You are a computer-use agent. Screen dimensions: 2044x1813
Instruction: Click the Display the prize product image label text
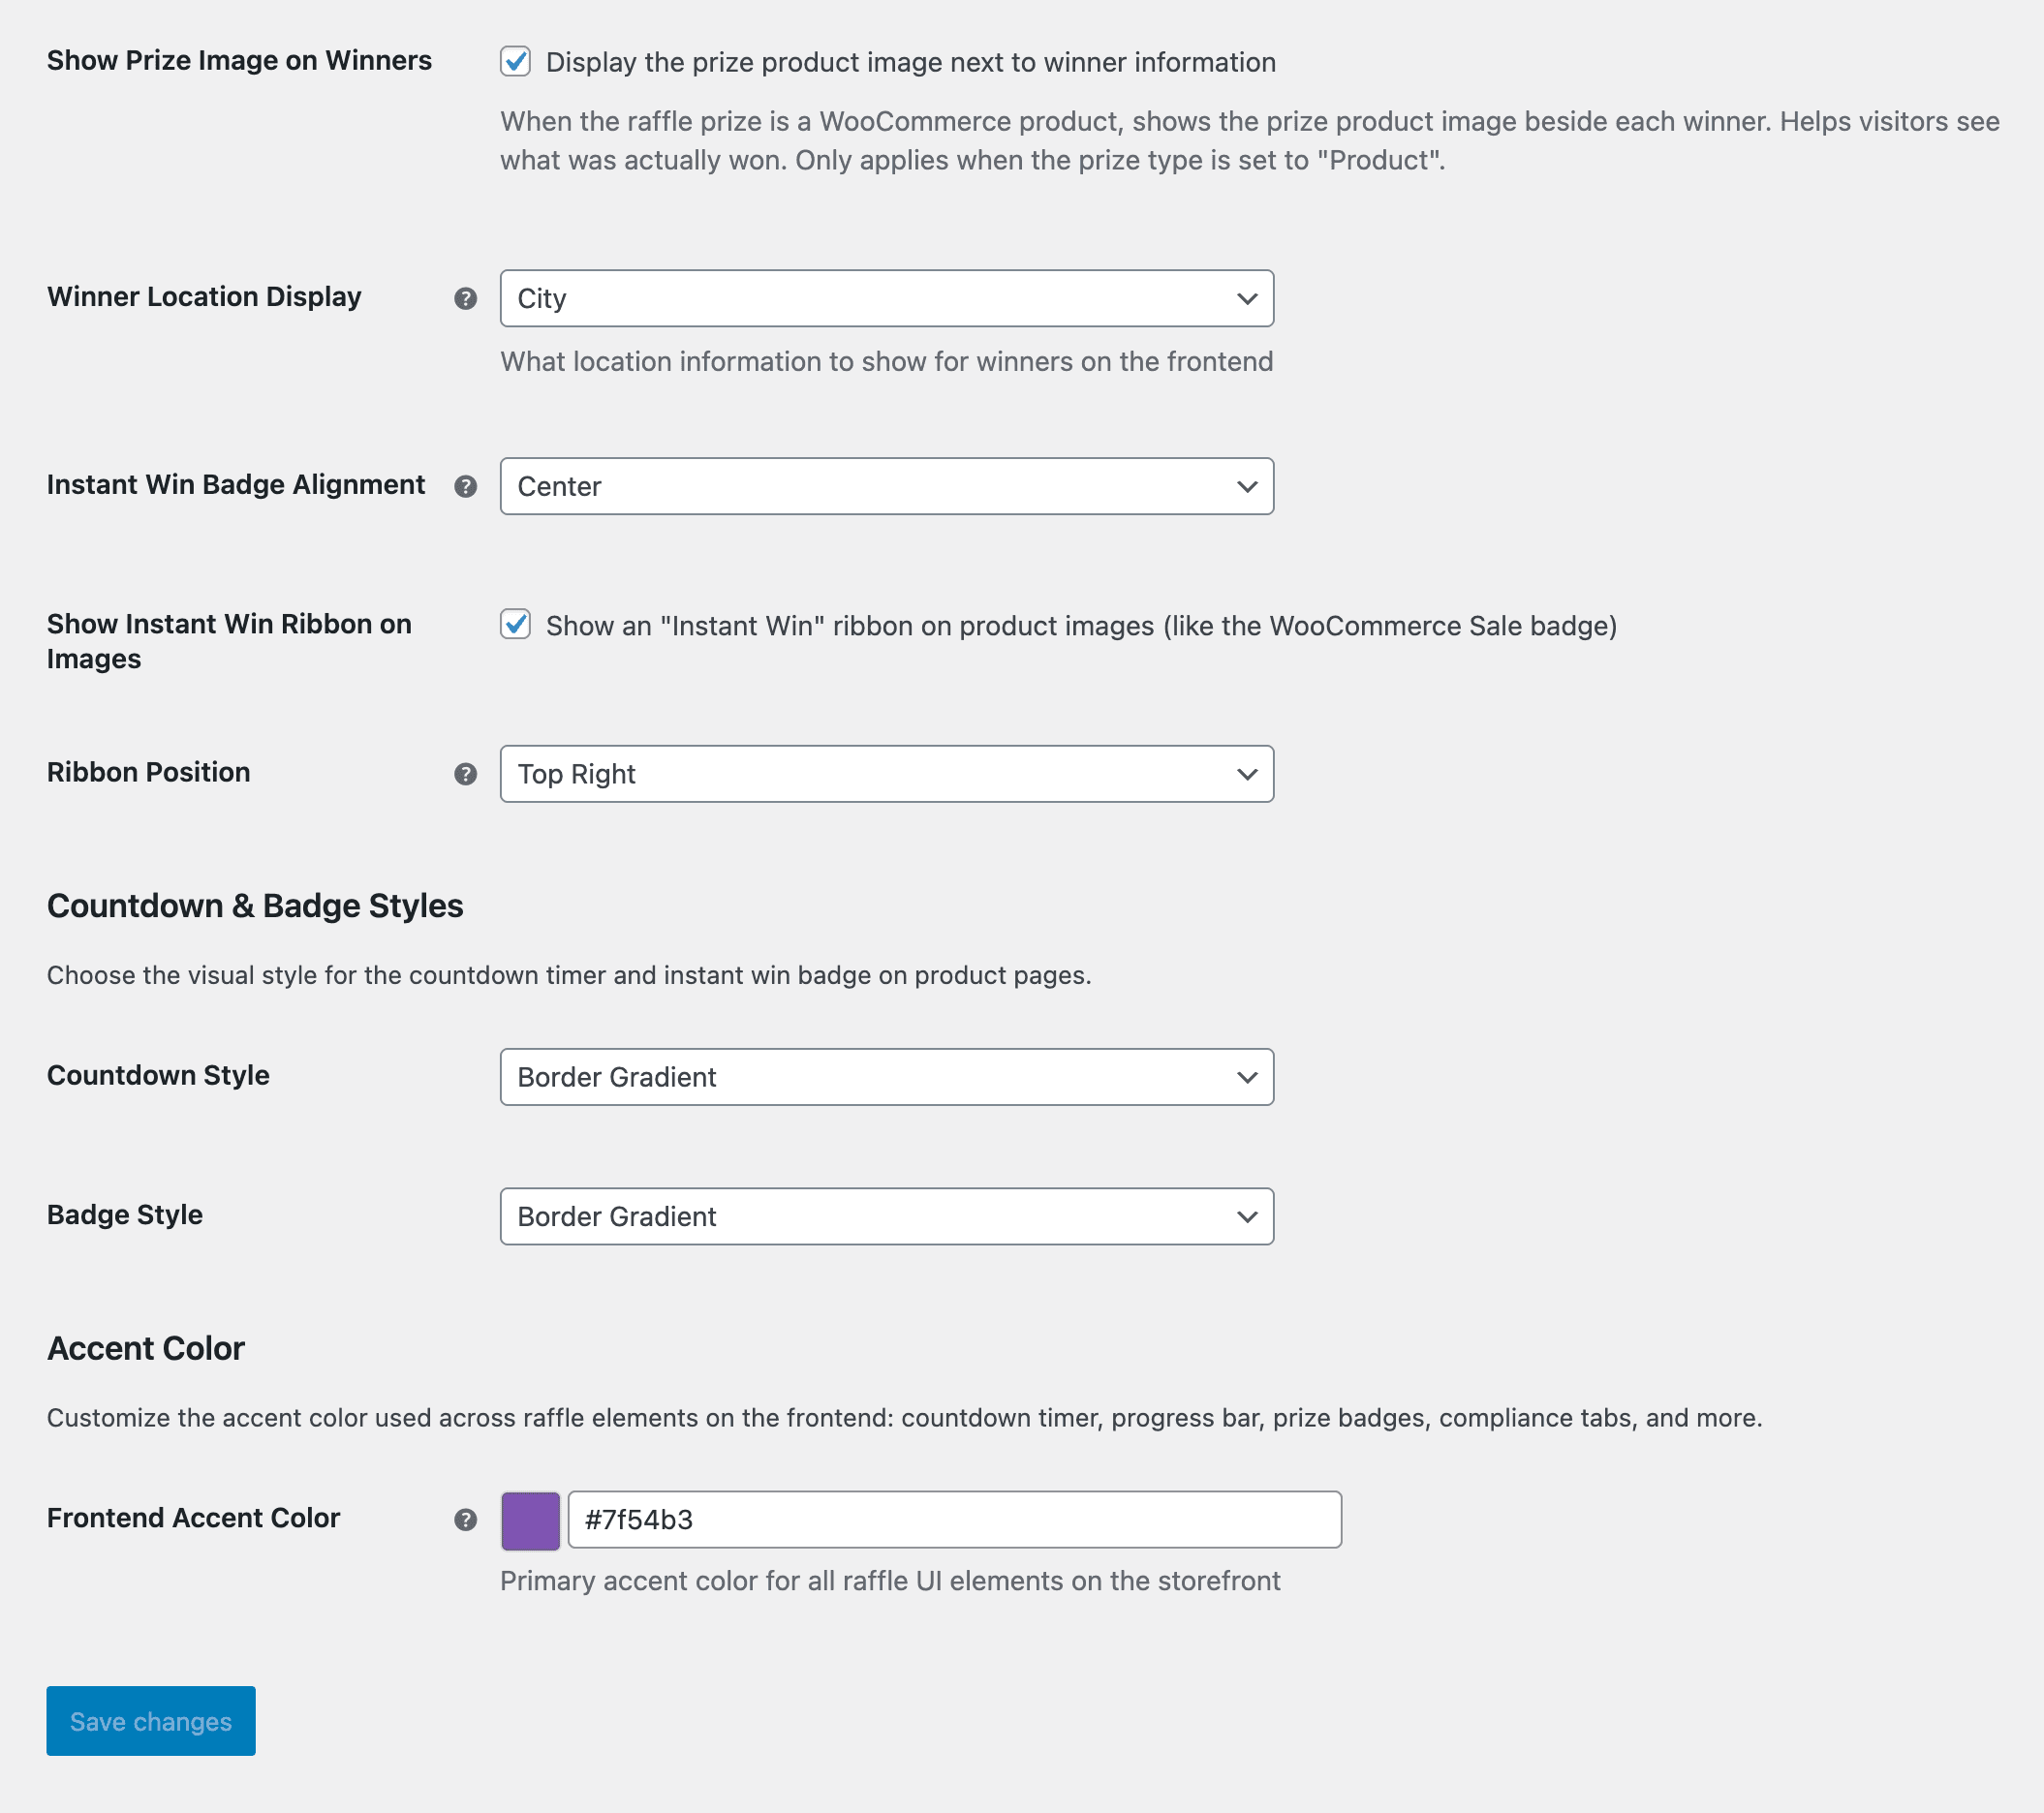pos(910,63)
